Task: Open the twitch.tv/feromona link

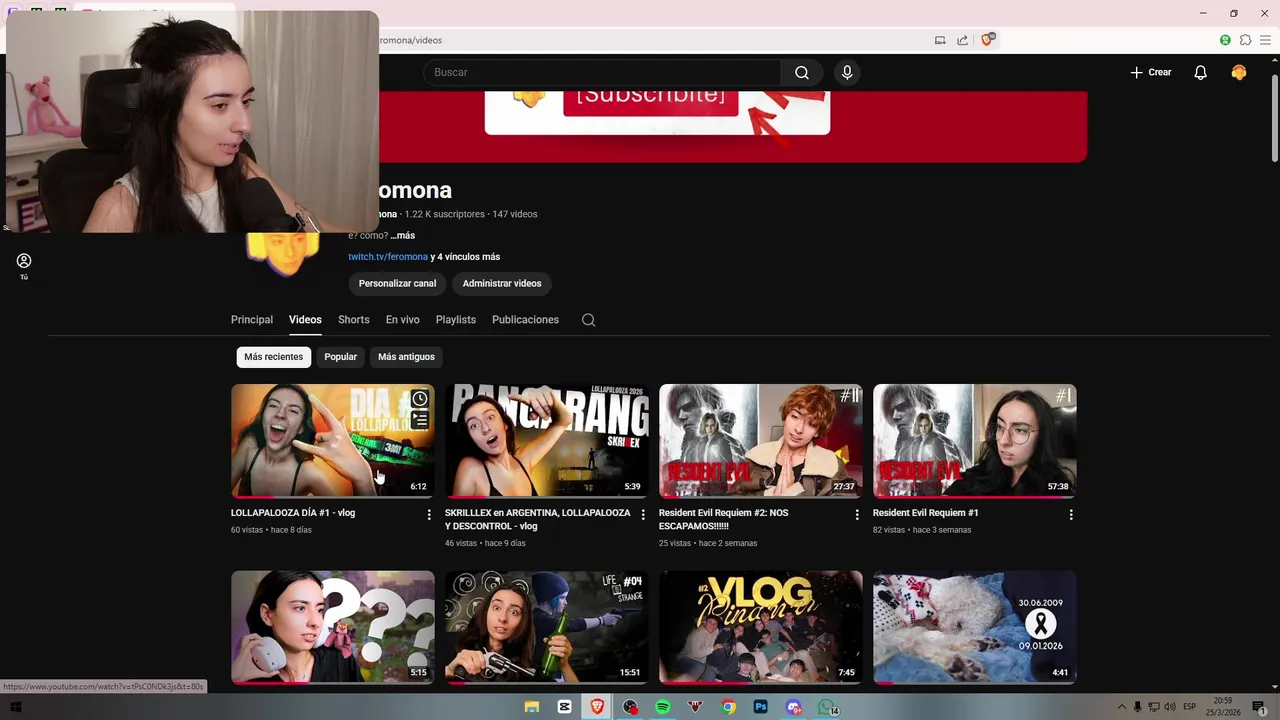Action: (388, 257)
